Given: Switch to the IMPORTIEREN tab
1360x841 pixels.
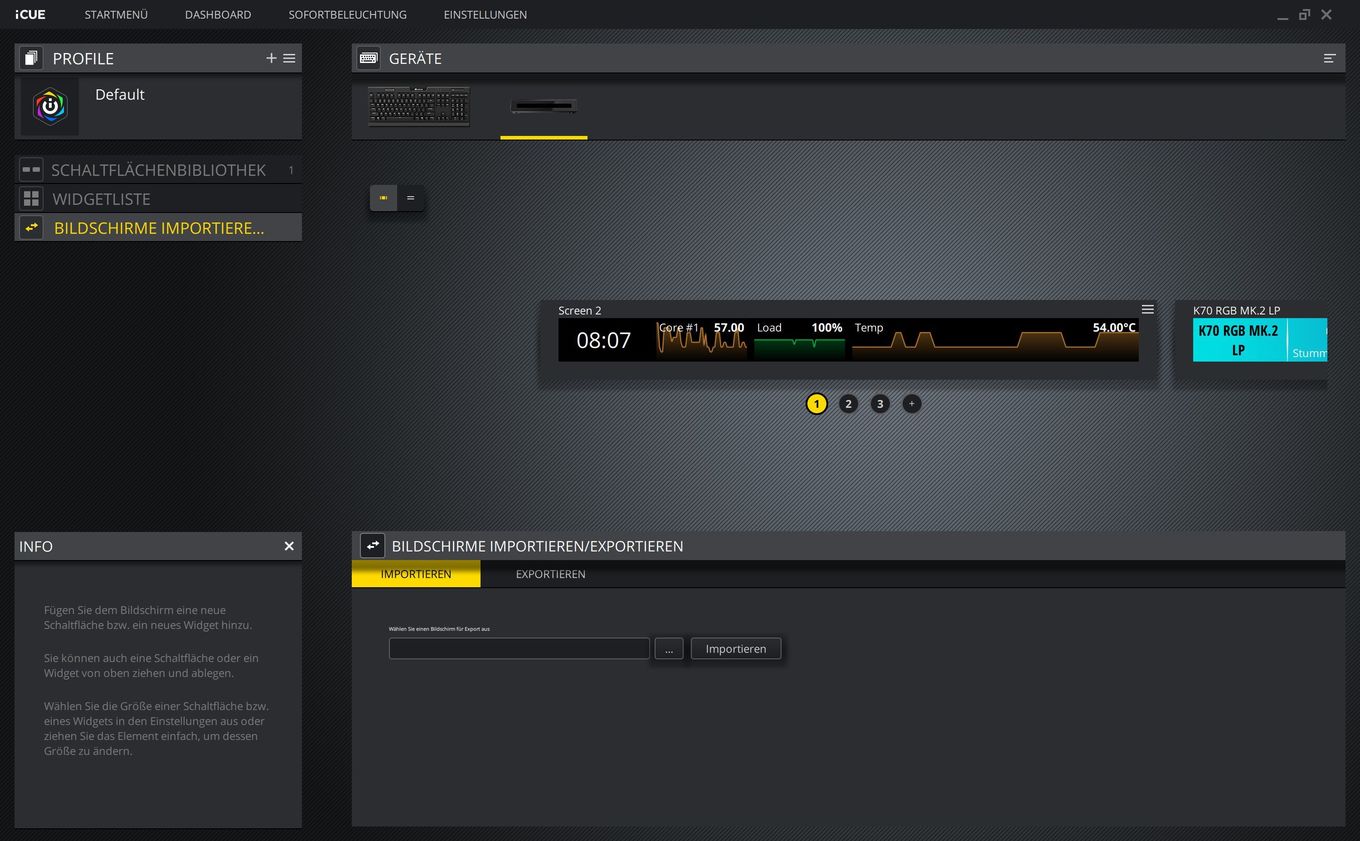Looking at the screenshot, I should tap(416, 574).
